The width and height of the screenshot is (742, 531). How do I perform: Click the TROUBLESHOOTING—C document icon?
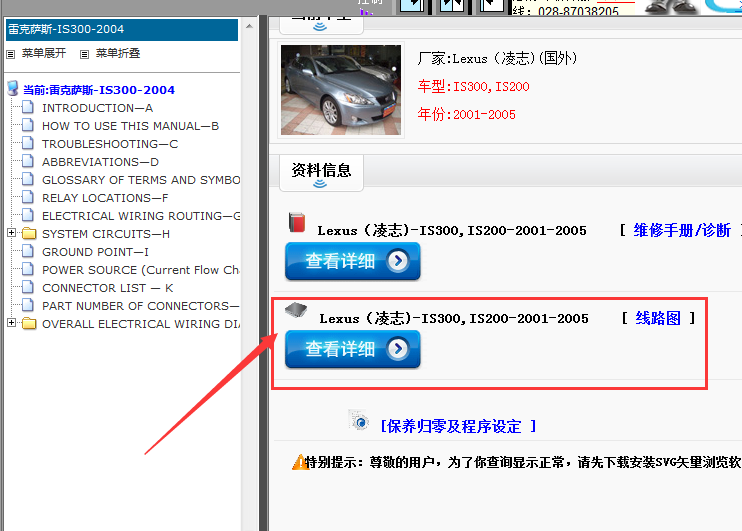(x=28, y=143)
